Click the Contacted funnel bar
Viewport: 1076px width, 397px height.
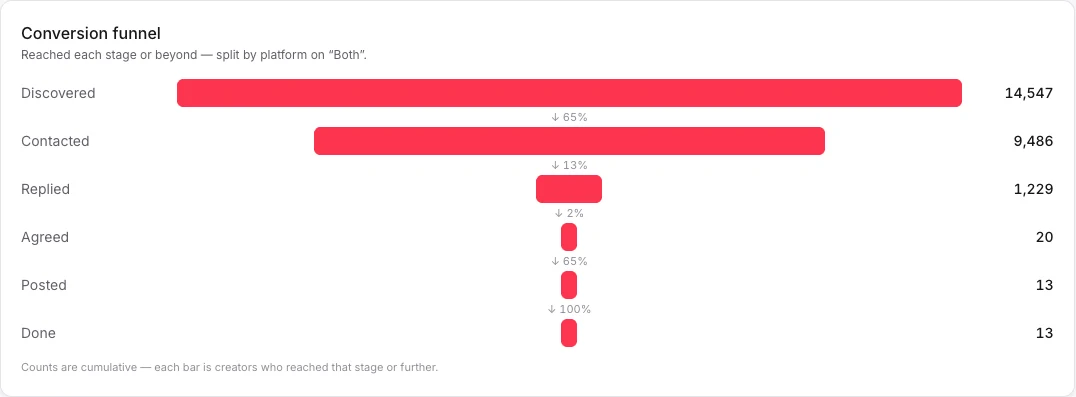point(569,141)
